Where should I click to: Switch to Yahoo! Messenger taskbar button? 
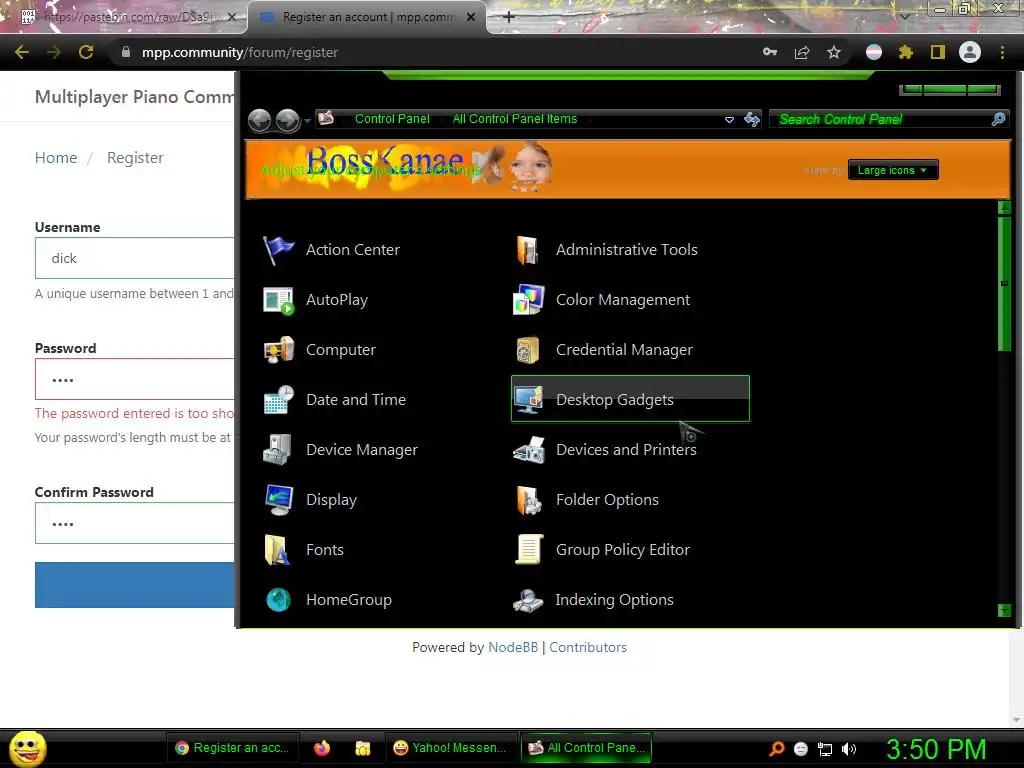point(451,748)
